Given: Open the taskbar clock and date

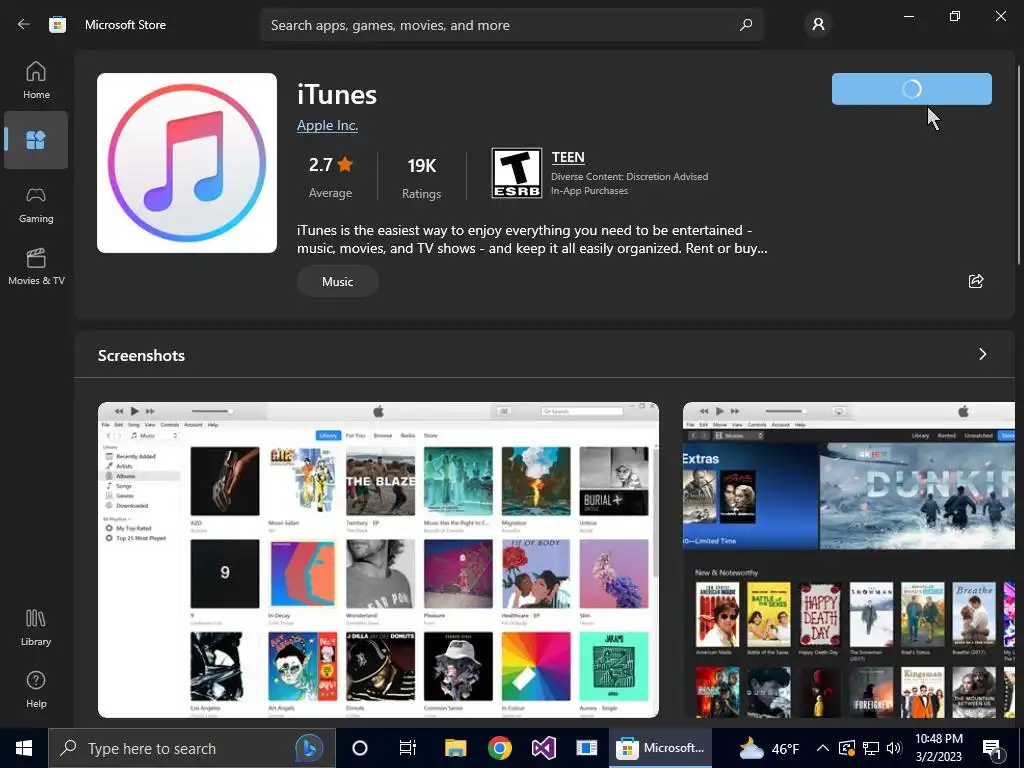Looking at the screenshot, I should click(x=938, y=748).
